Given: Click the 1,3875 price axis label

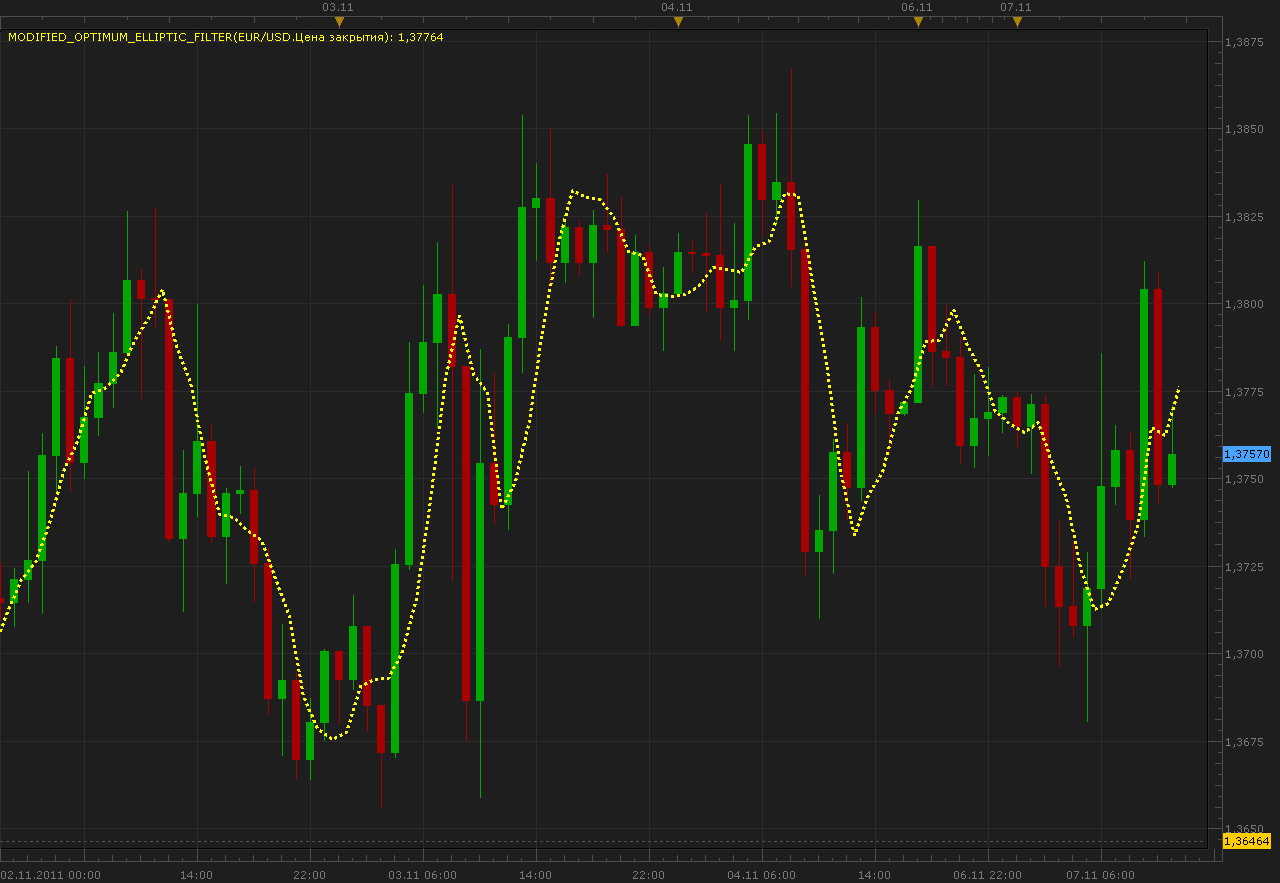Looking at the screenshot, I should [1243, 41].
